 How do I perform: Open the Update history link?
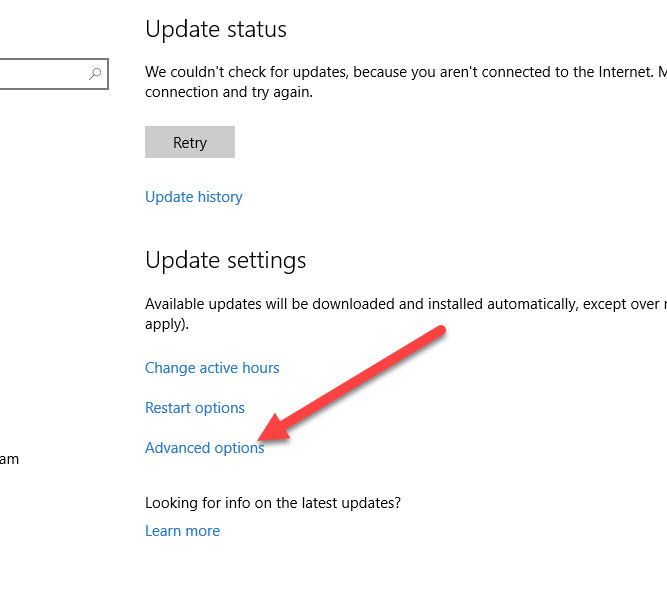(x=193, y=197)
